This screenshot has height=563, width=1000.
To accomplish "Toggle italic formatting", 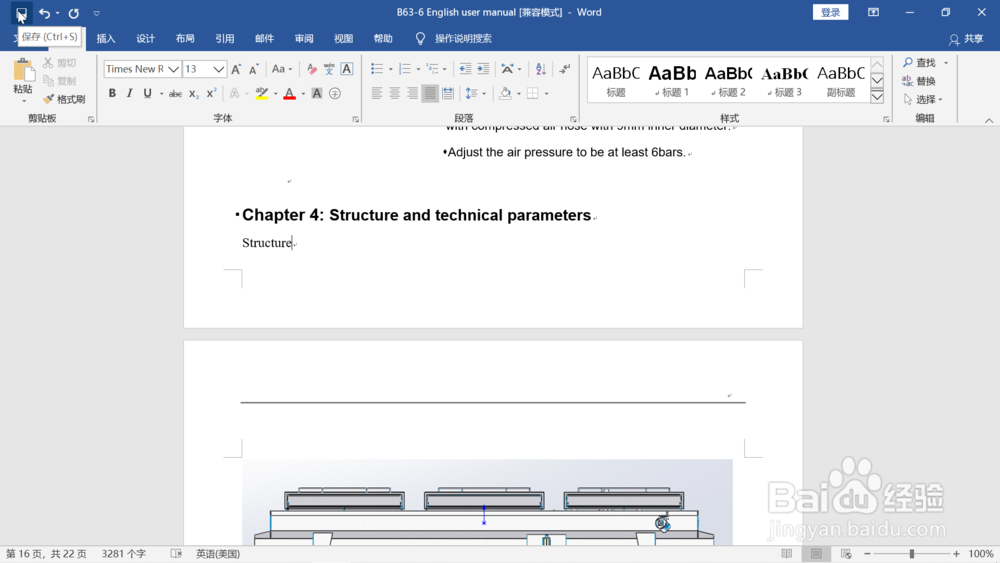I will pyautogui.click(x=129, y=93).
